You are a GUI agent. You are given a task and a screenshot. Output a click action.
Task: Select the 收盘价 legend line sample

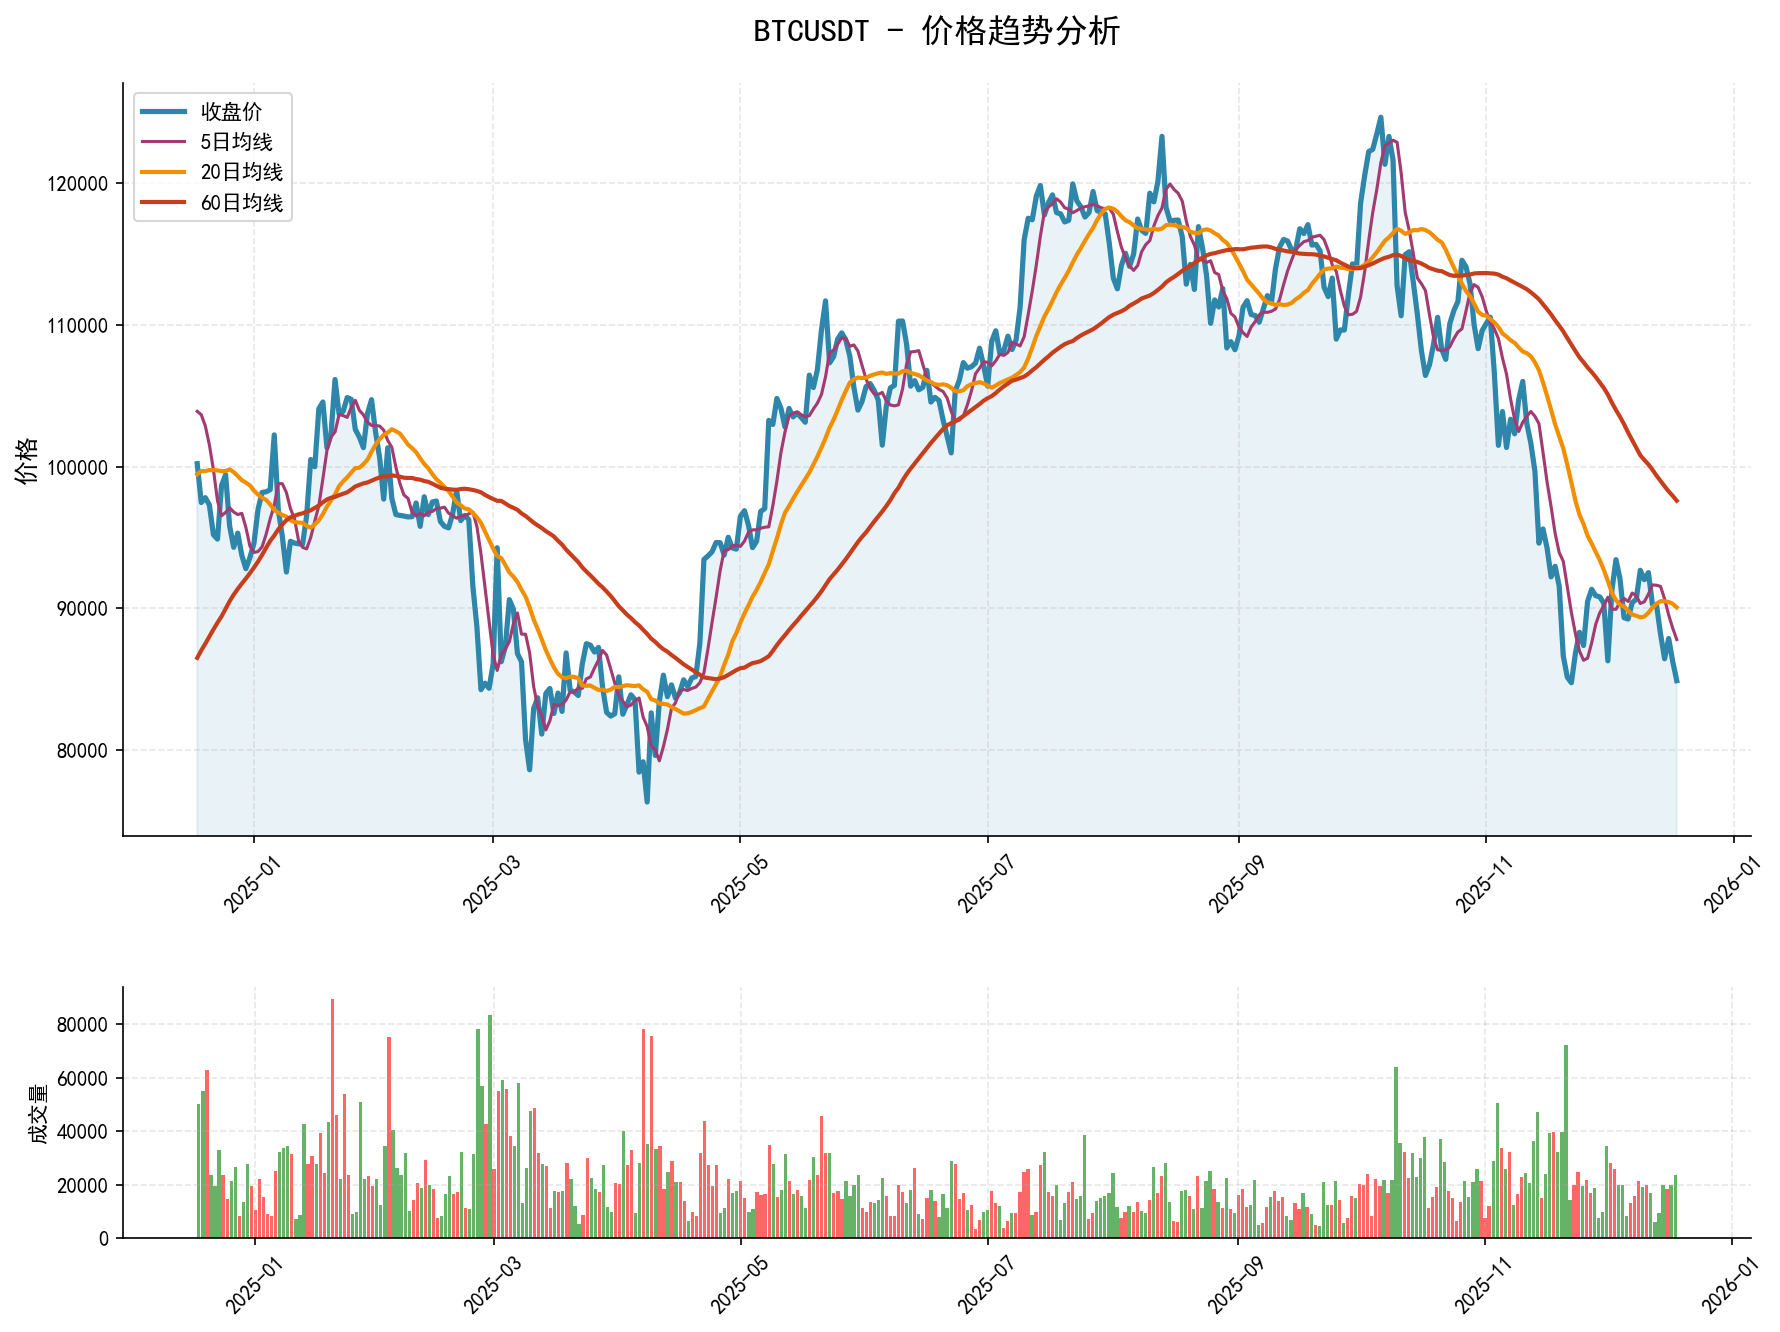click(163, 110)
